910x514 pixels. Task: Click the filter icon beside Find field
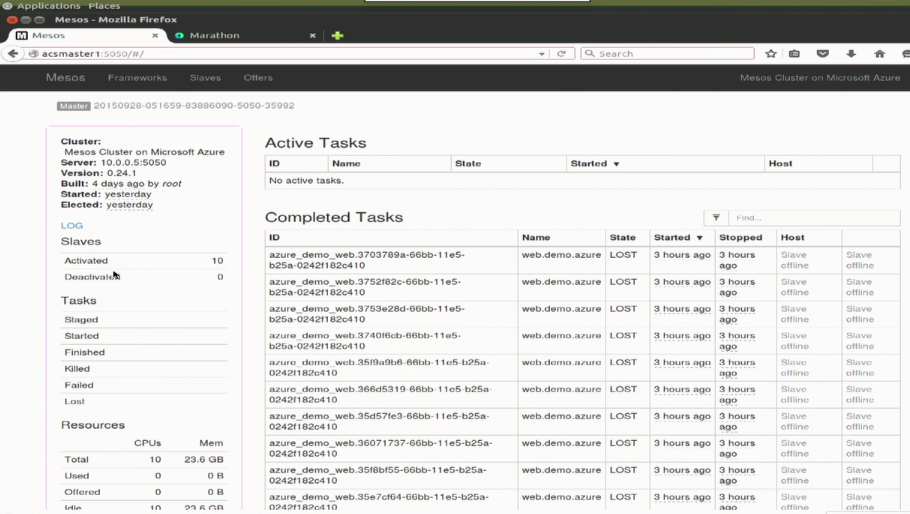tap(716, 217)
